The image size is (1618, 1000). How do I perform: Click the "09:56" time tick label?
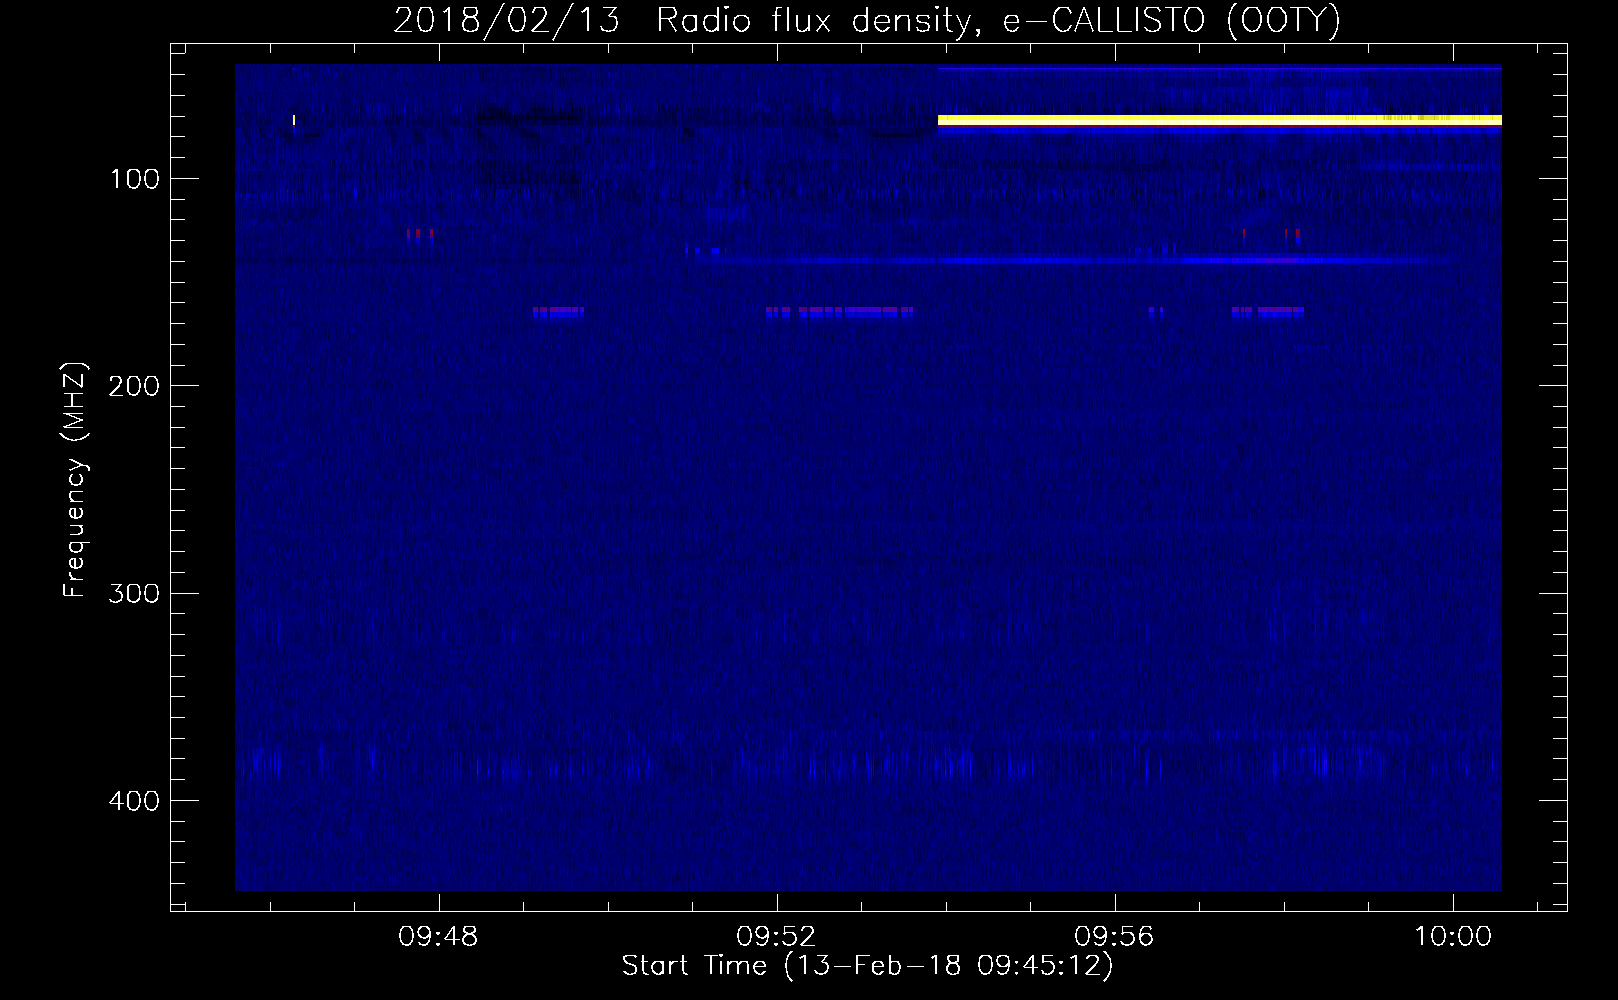point(1114,937)
